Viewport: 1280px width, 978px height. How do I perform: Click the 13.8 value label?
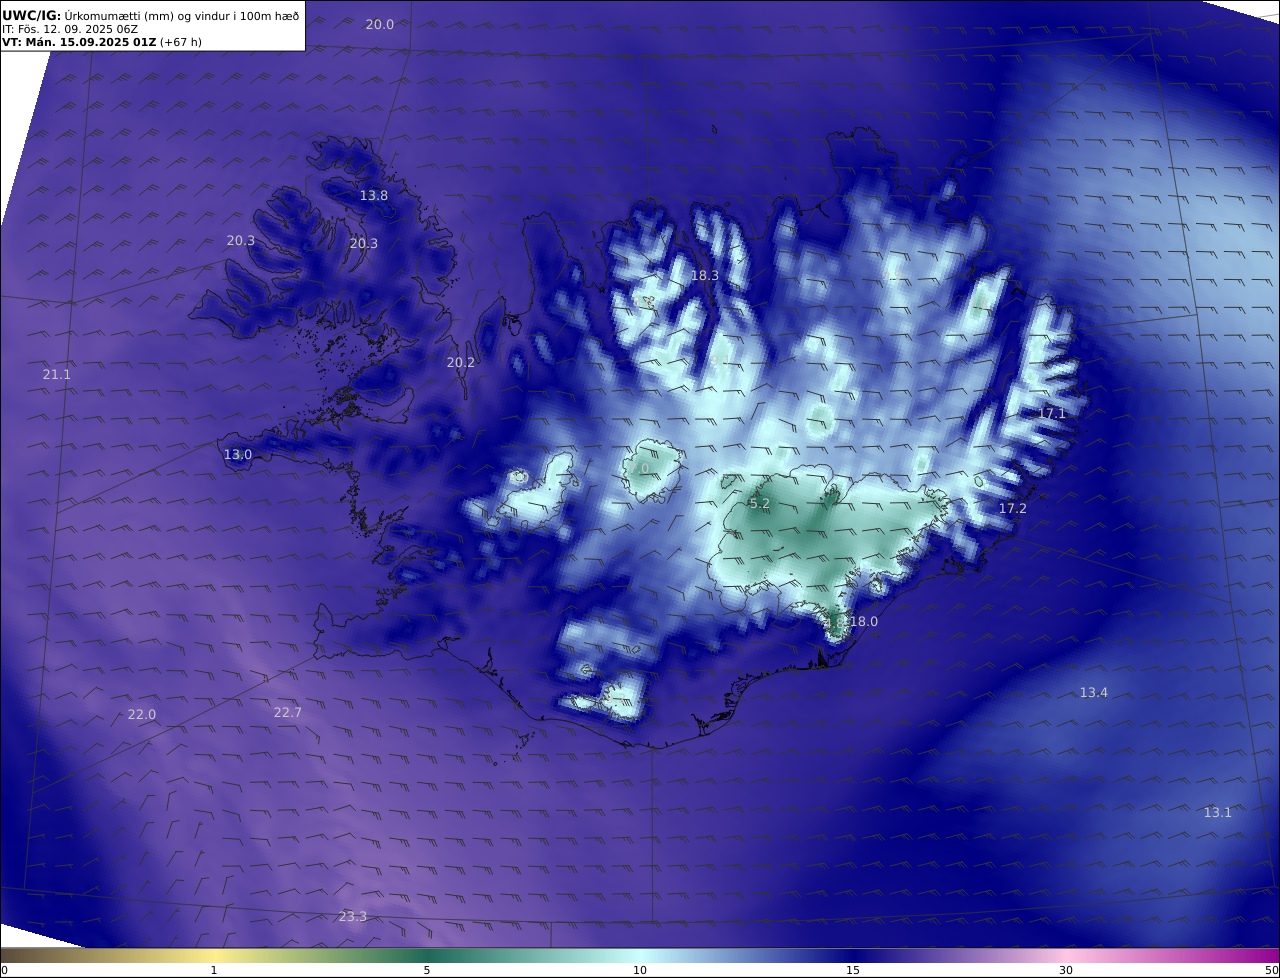pos(374,196)
